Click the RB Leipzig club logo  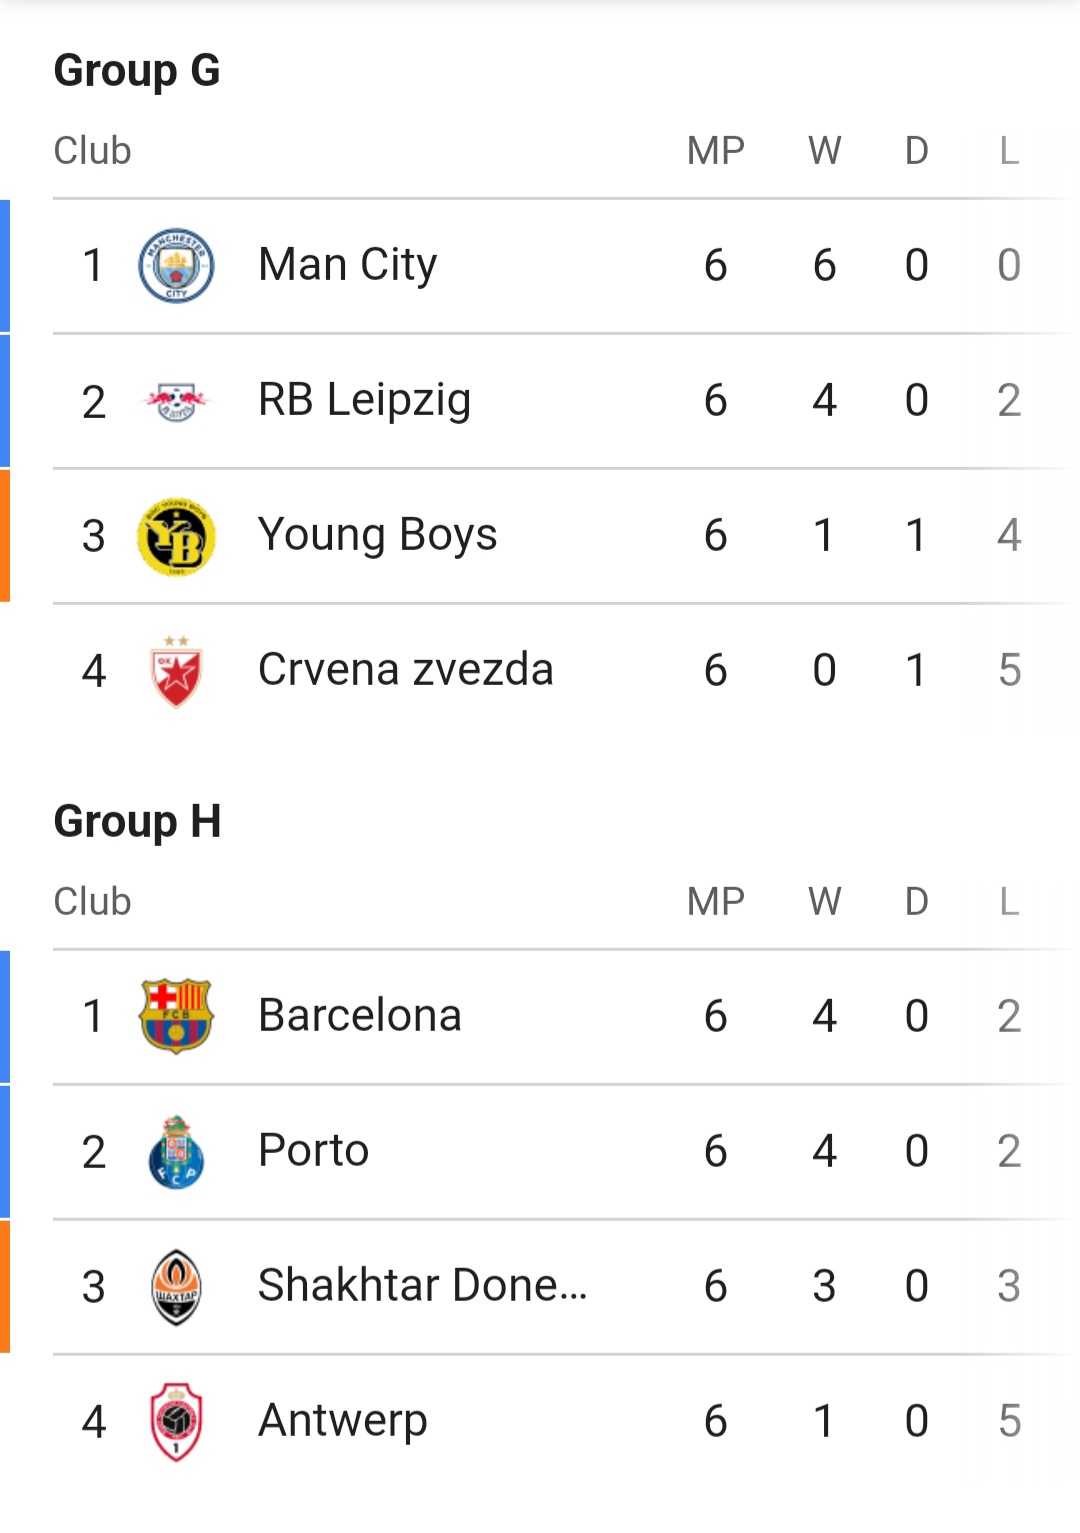pyautogui.click(x=176, y=401)
